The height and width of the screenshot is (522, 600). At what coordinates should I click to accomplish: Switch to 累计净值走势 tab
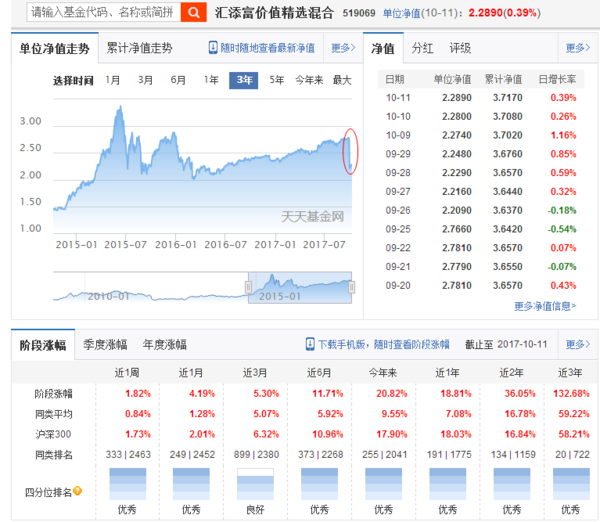[x=139, y=48]
